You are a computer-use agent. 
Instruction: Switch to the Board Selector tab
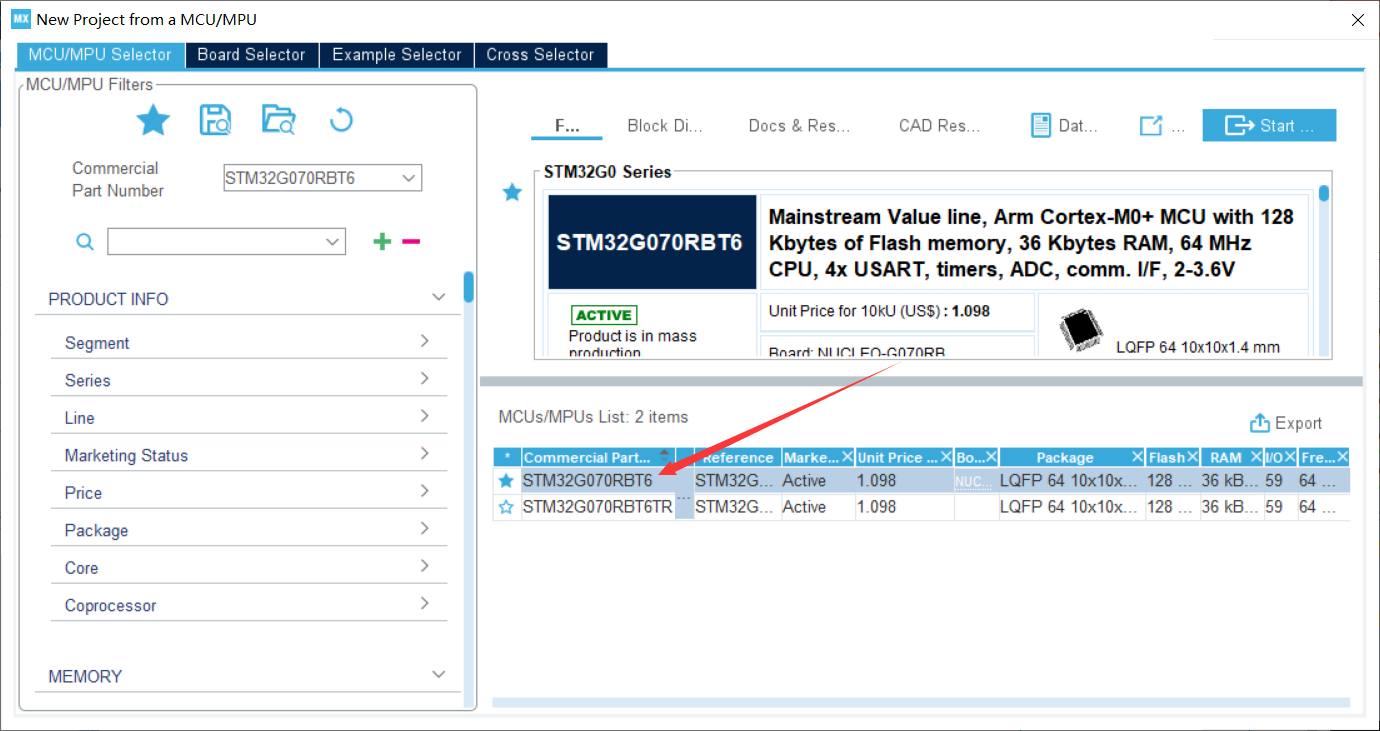point(251,55)
